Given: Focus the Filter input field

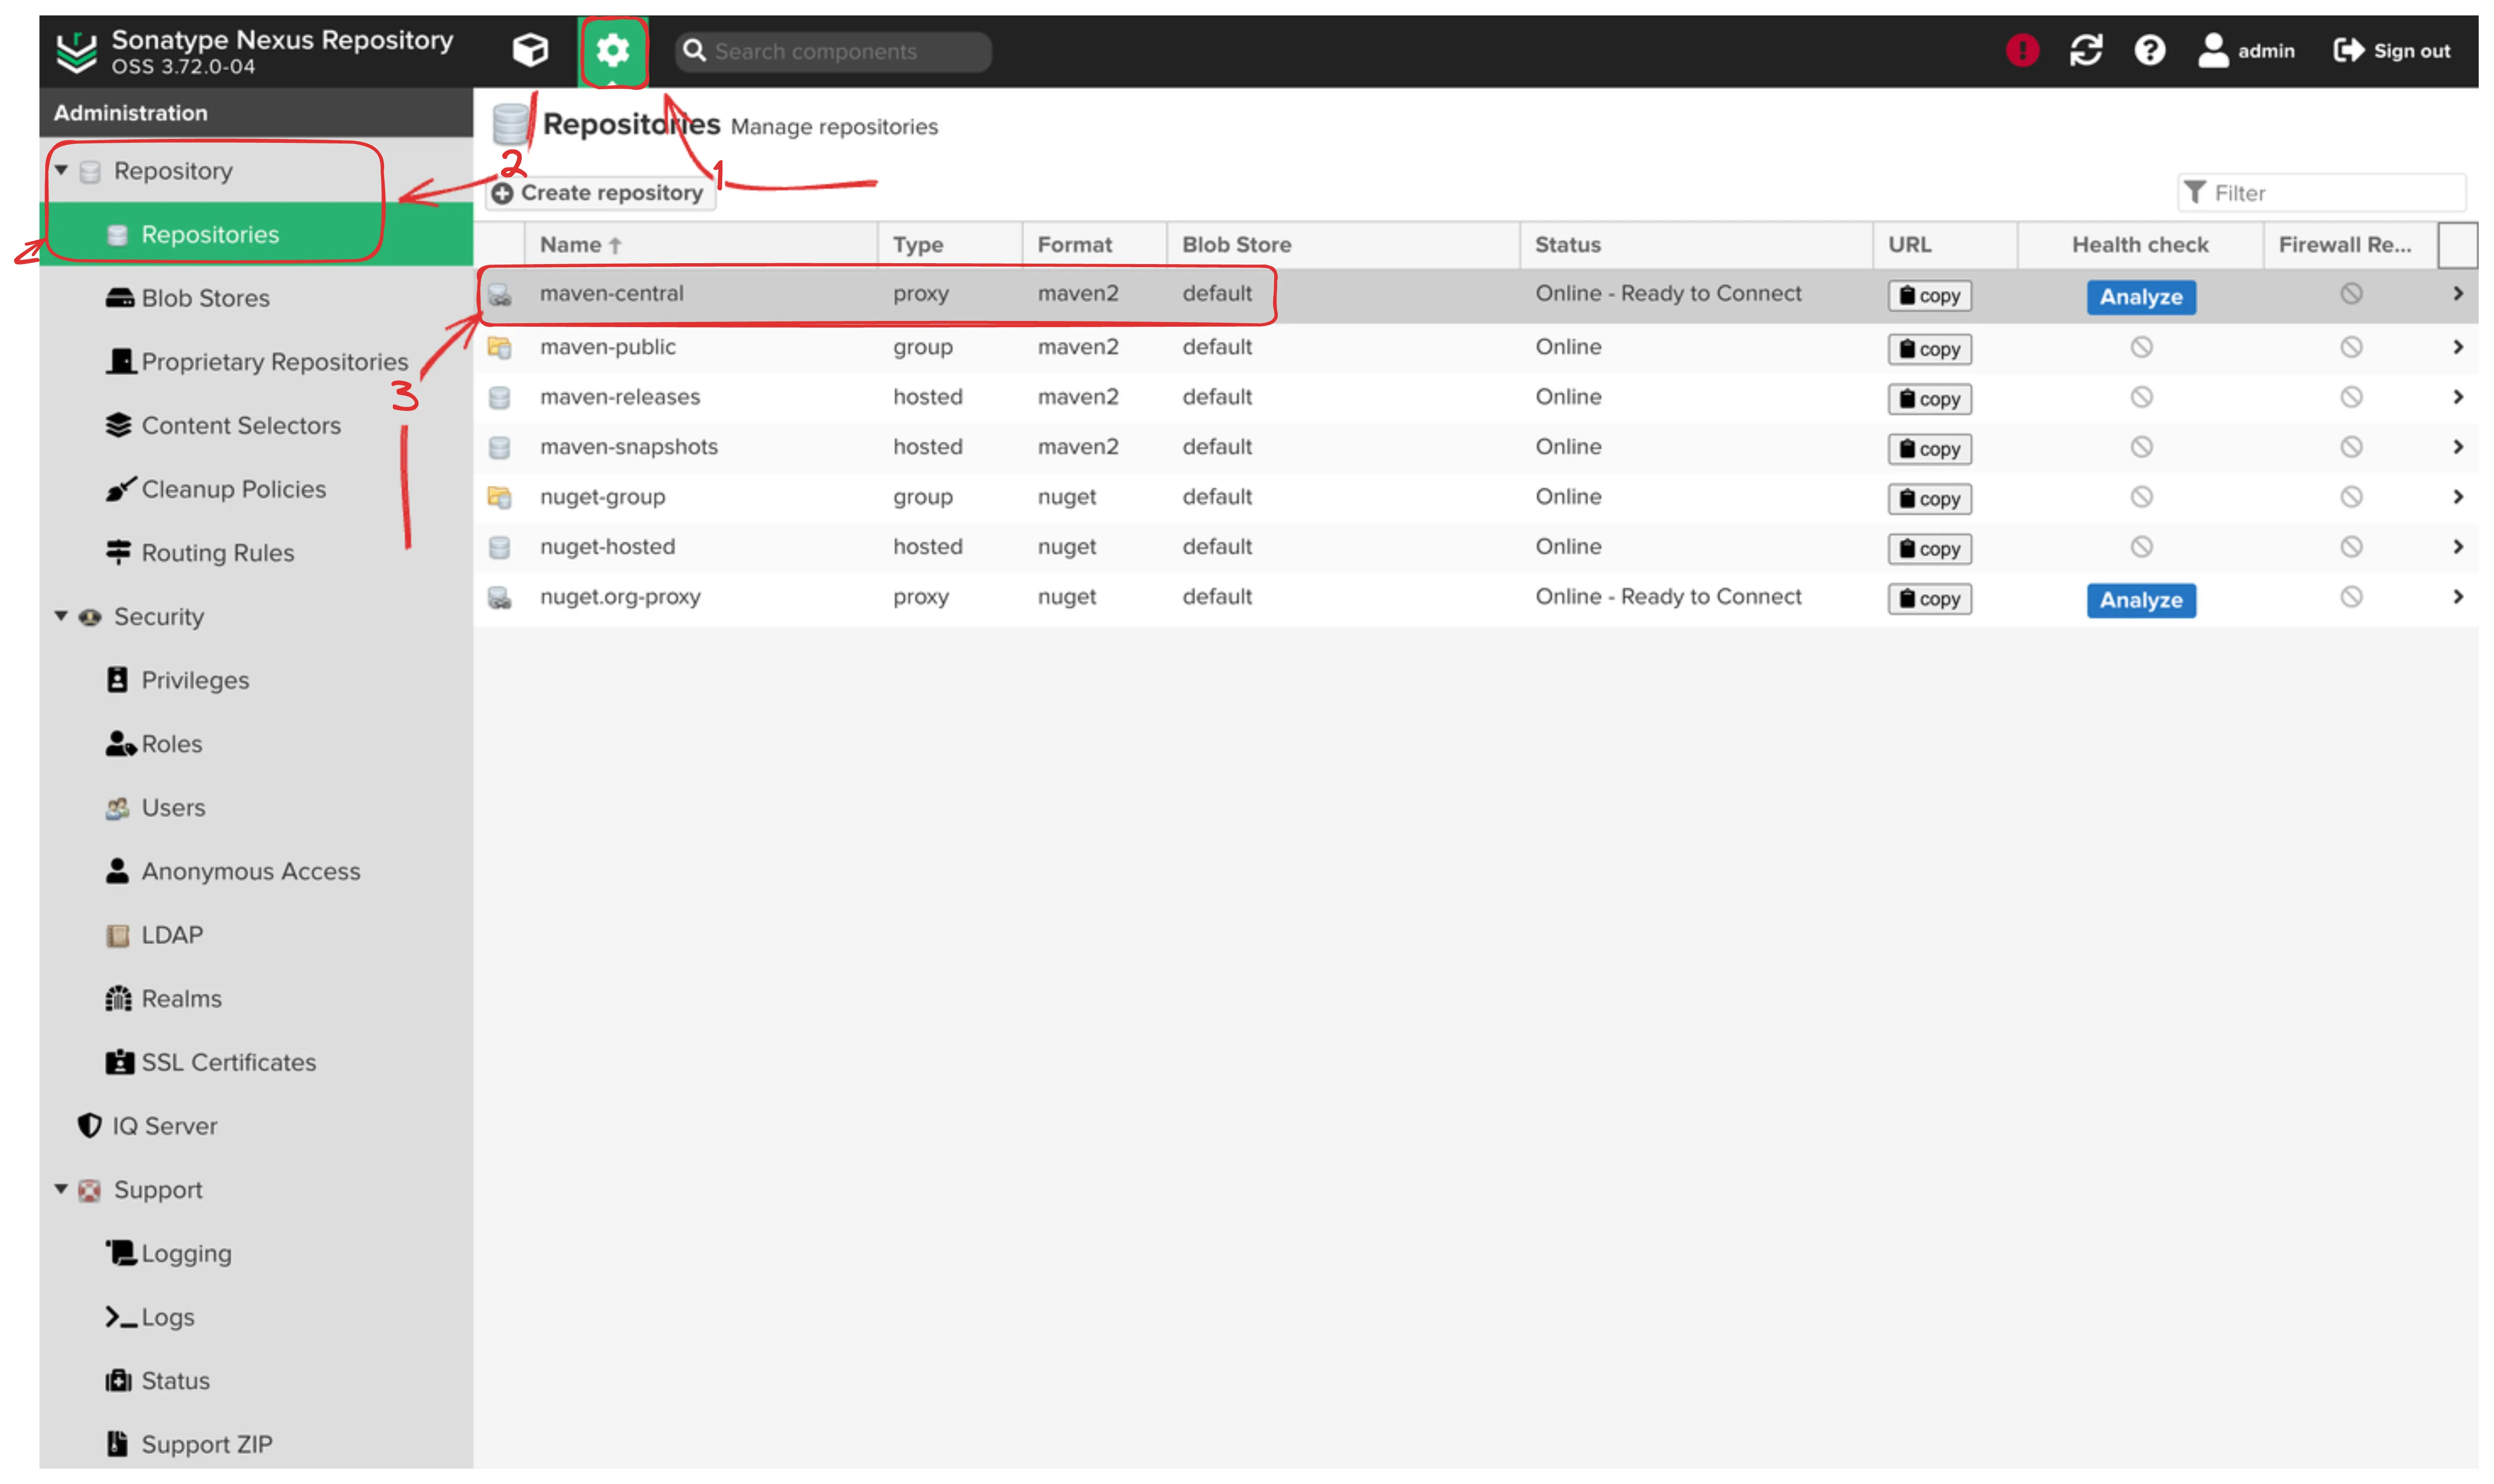Looking at the screenshot, I should coord(2321,193).
